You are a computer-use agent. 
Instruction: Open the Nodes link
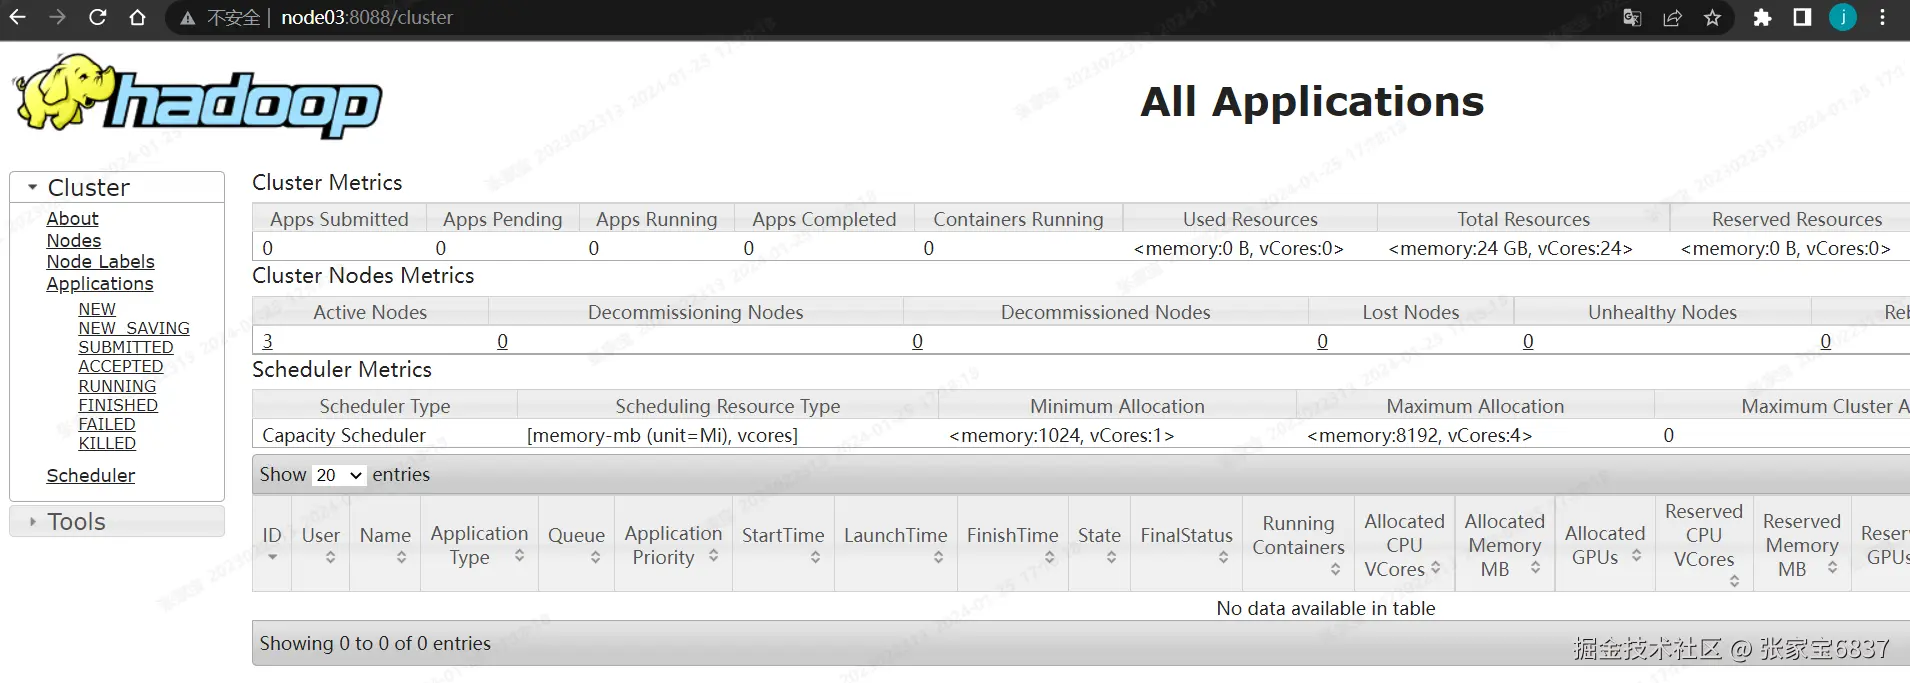[74, 240]
